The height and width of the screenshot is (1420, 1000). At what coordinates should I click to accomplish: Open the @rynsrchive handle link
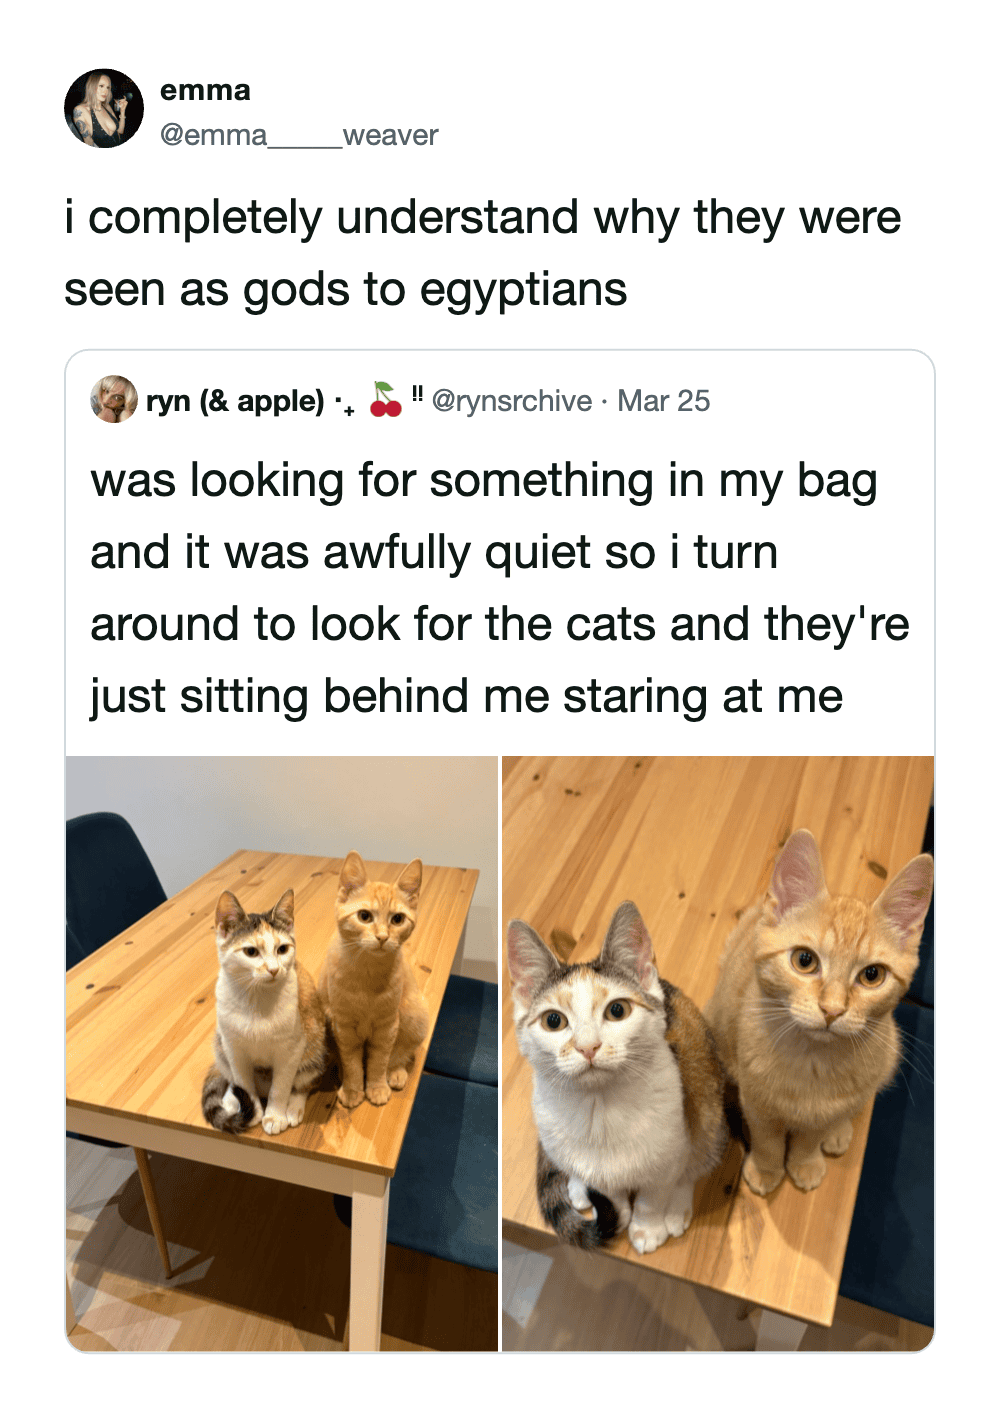[x=512, y=401]
